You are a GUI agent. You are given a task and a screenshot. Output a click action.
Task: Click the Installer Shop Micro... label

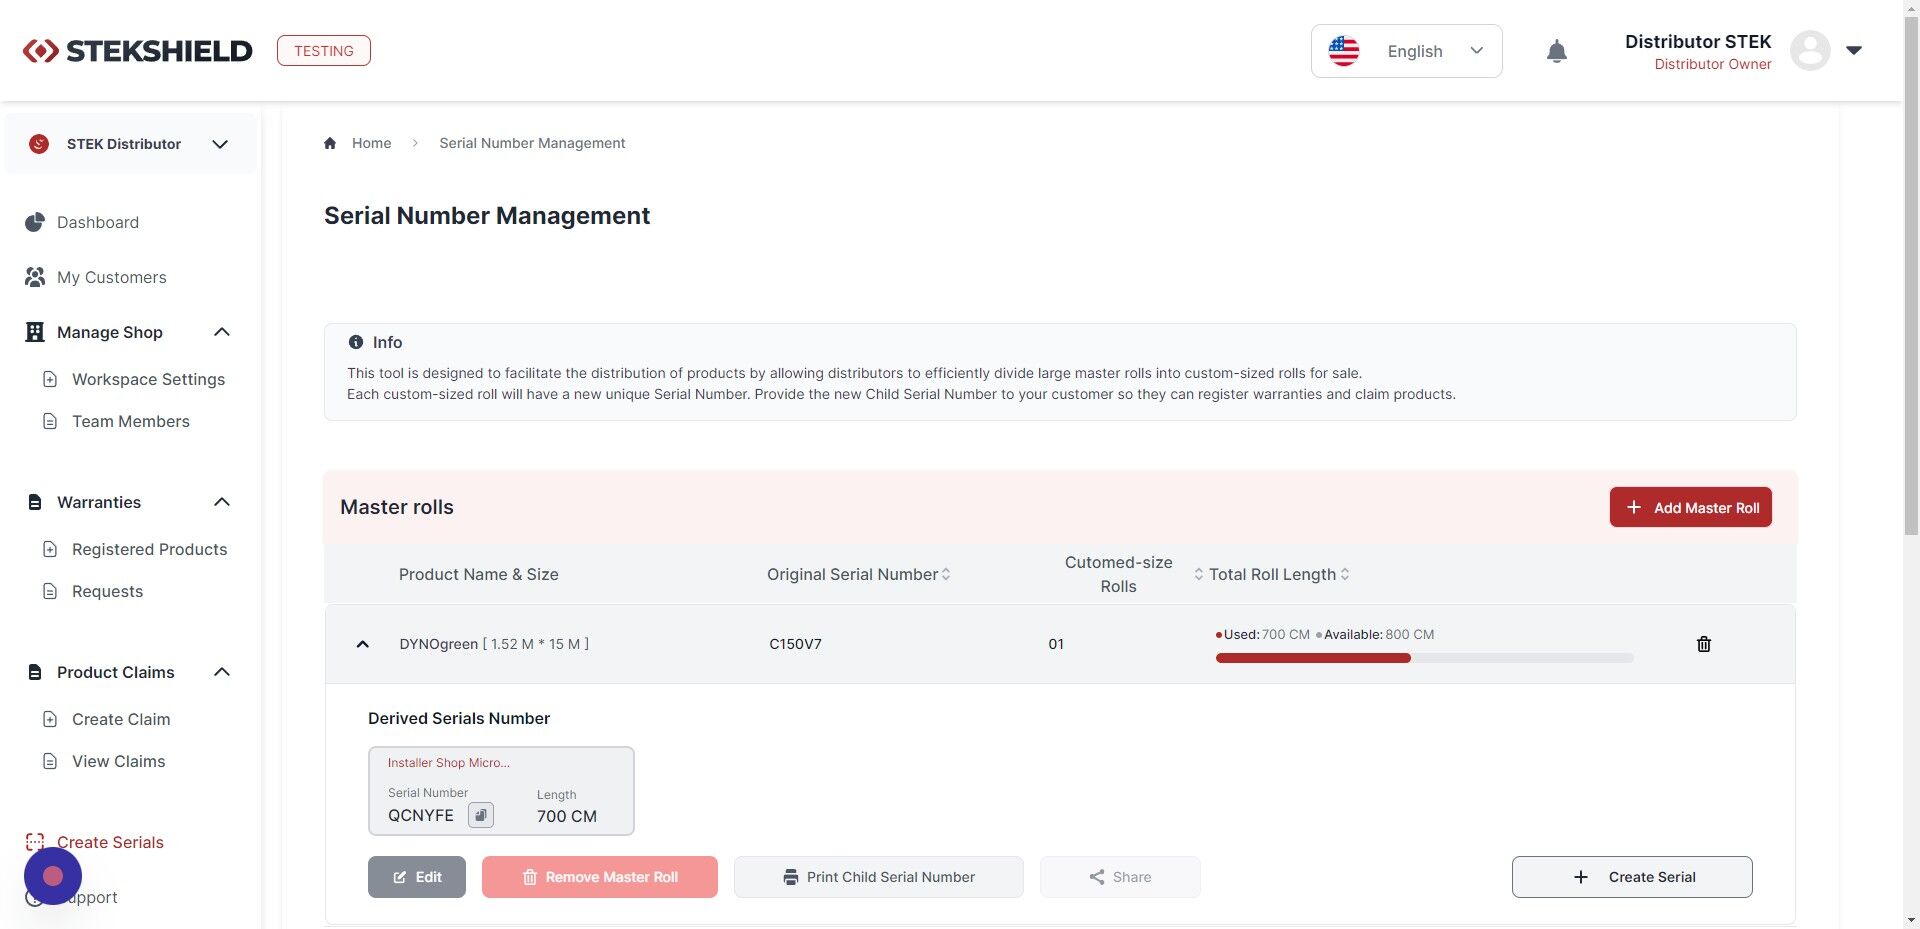[x=449, y=763]
